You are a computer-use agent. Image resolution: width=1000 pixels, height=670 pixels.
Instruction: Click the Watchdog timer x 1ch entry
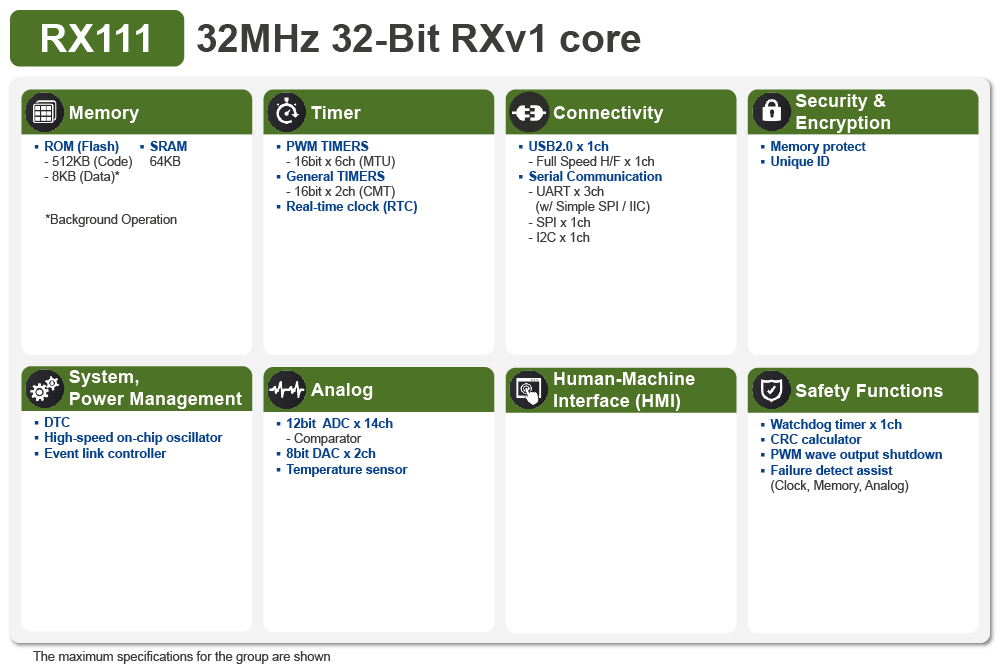[x=836, y=424]
